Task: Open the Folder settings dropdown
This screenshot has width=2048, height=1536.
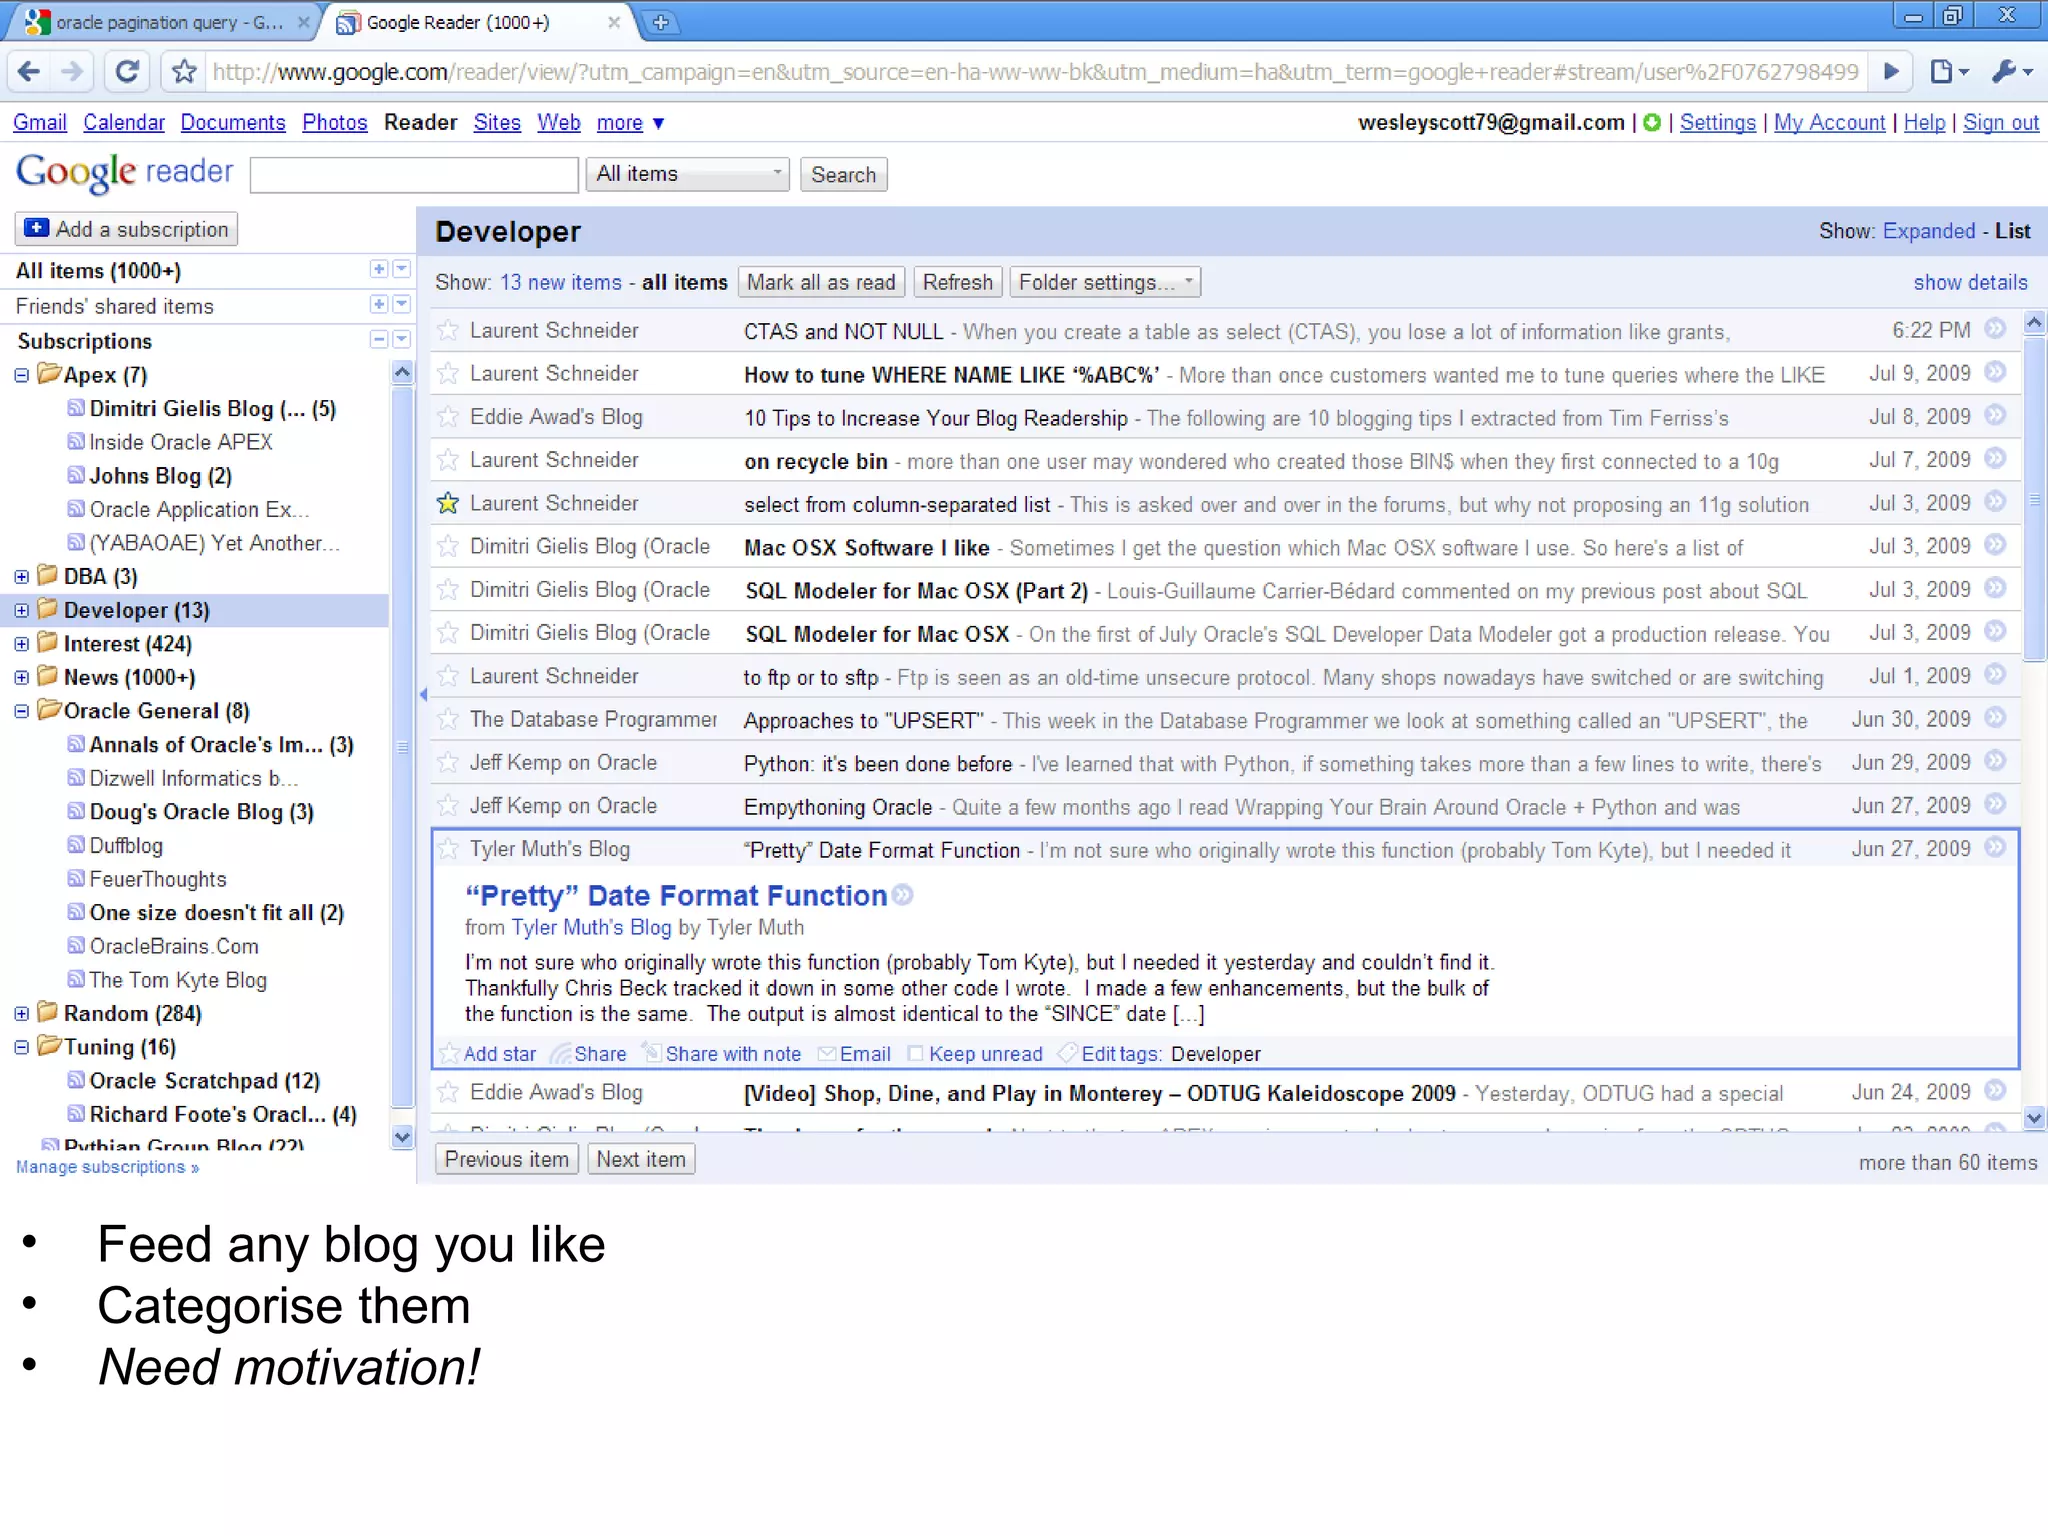Action: point(1105,282)
